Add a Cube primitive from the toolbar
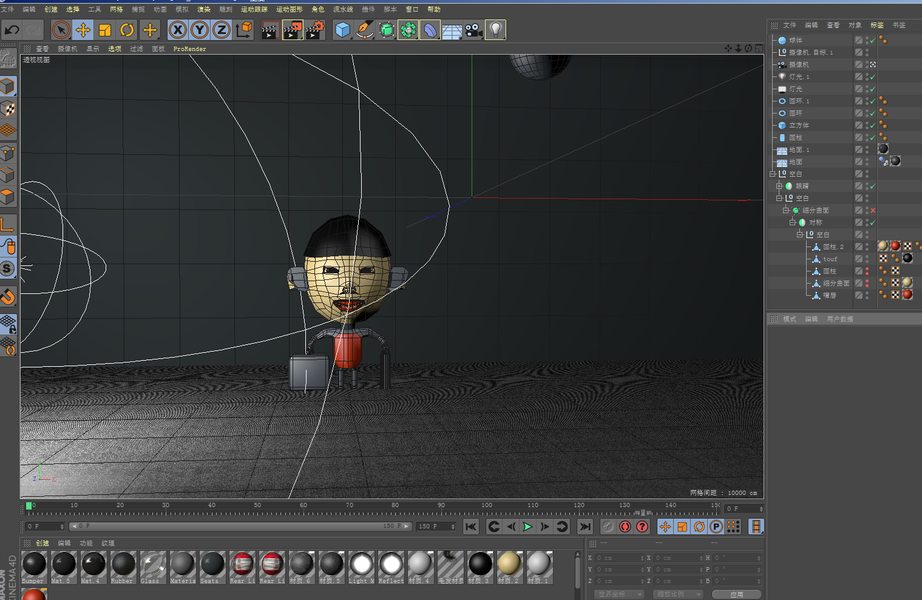 point(342,29)
